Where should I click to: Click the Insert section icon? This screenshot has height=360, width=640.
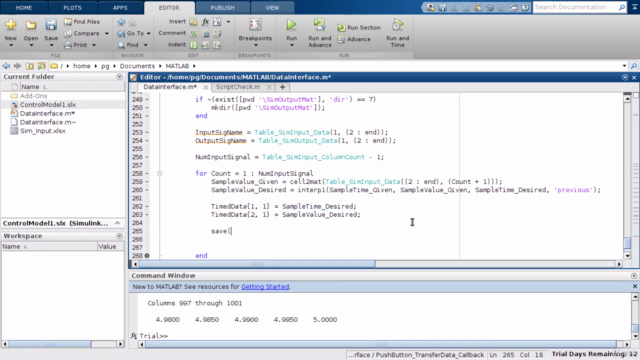point(193,22)
